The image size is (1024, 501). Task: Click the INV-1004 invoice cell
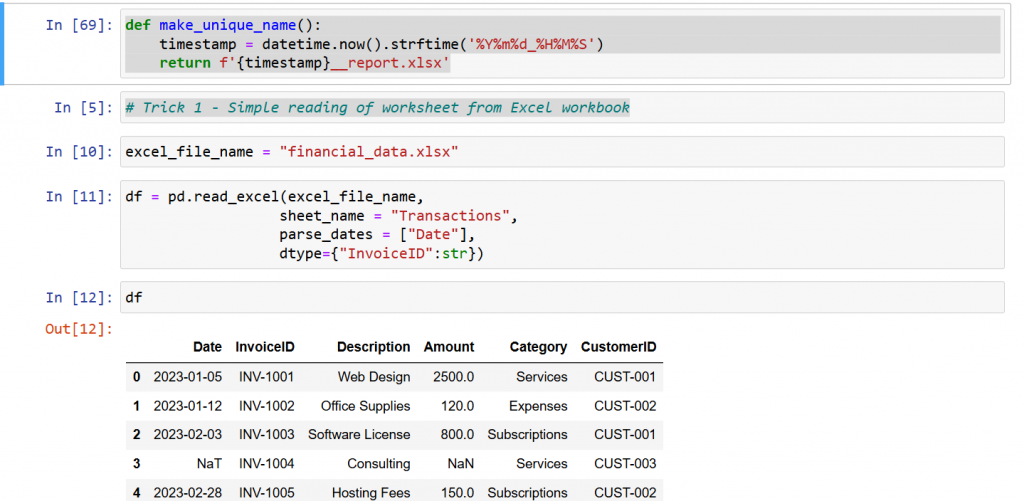point(266,464)
